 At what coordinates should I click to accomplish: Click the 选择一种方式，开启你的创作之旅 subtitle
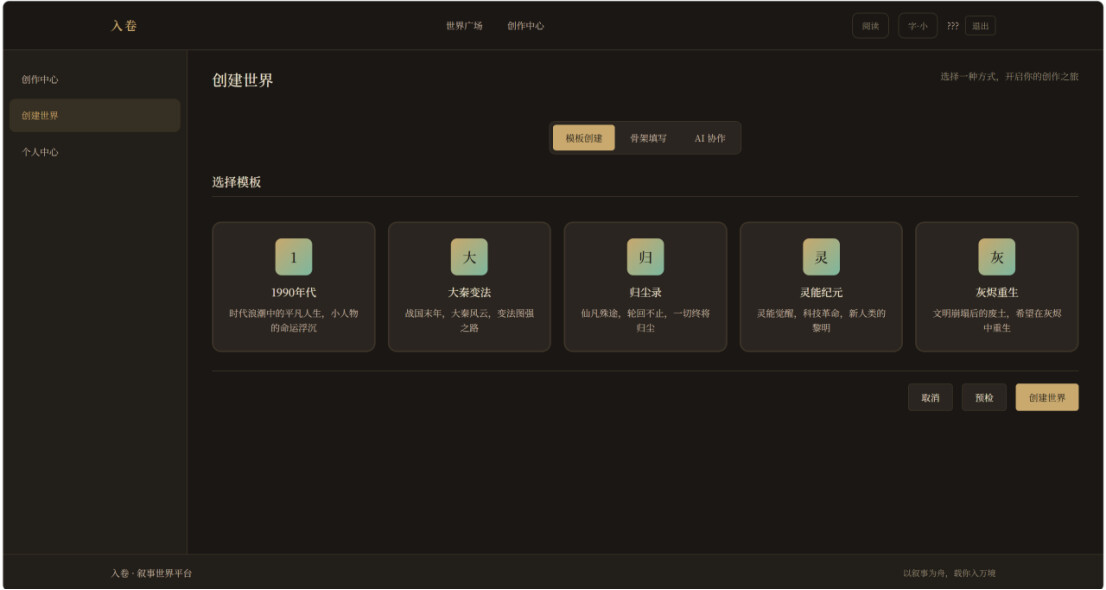(1009, 77)
